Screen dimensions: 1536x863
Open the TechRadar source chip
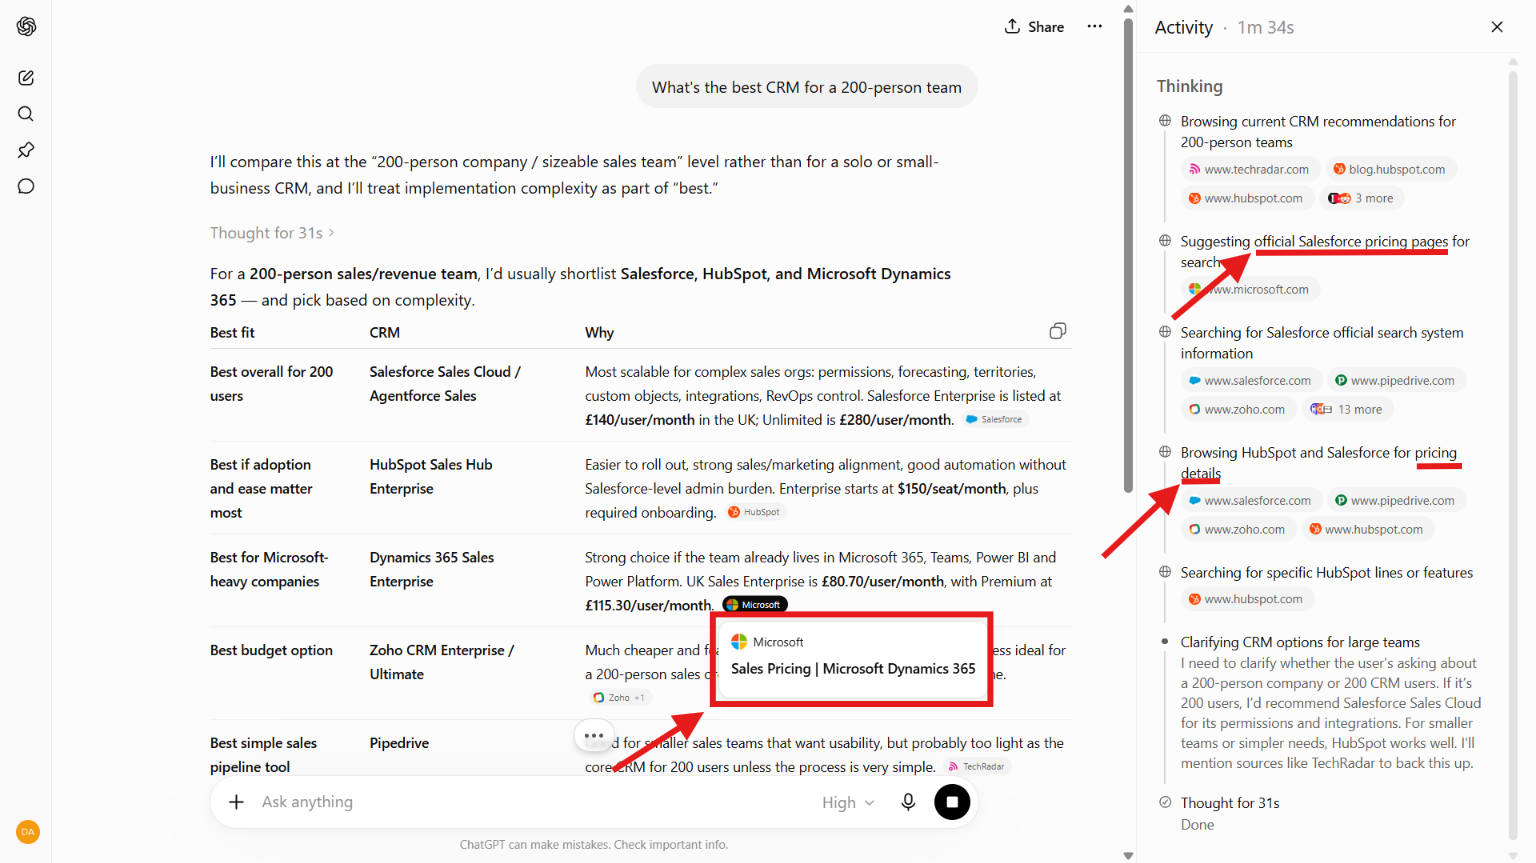coord(976,767)
